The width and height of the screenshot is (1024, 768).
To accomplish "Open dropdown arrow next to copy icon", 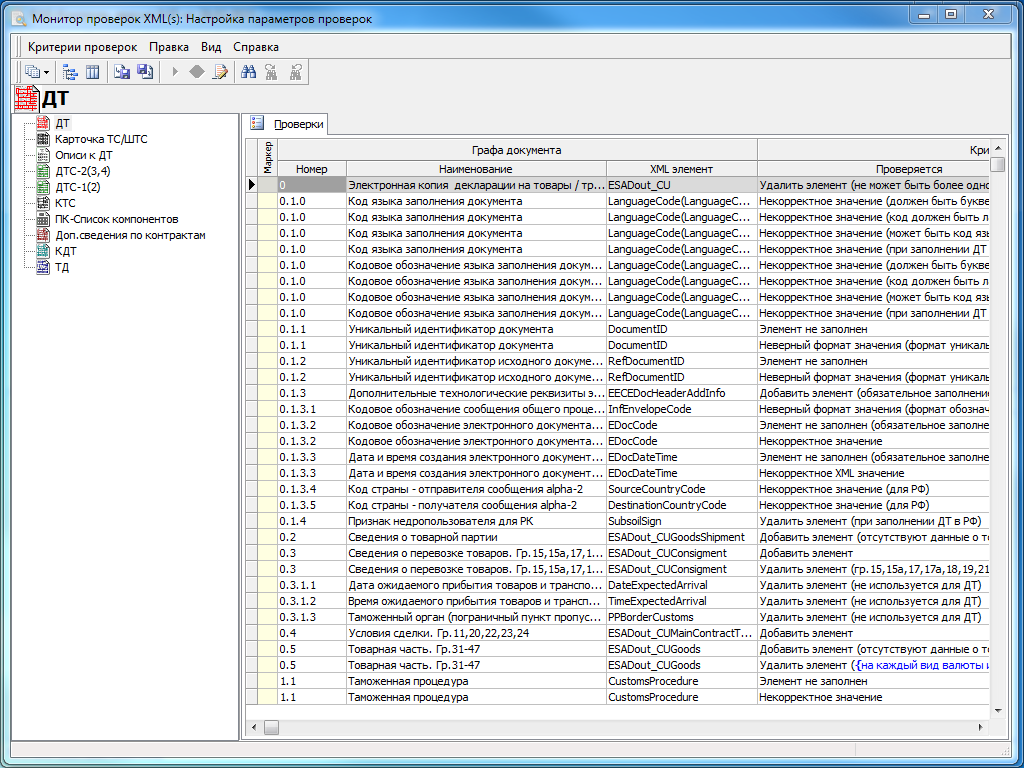I will pyautogui.click(x=46, y=72).
